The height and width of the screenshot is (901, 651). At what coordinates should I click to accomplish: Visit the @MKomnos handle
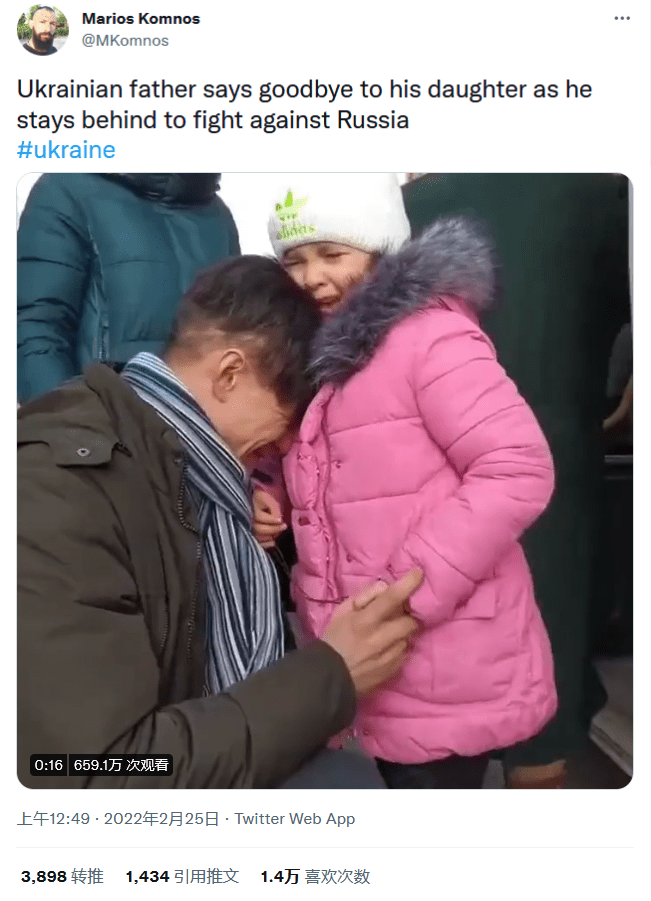click(125, 41)
